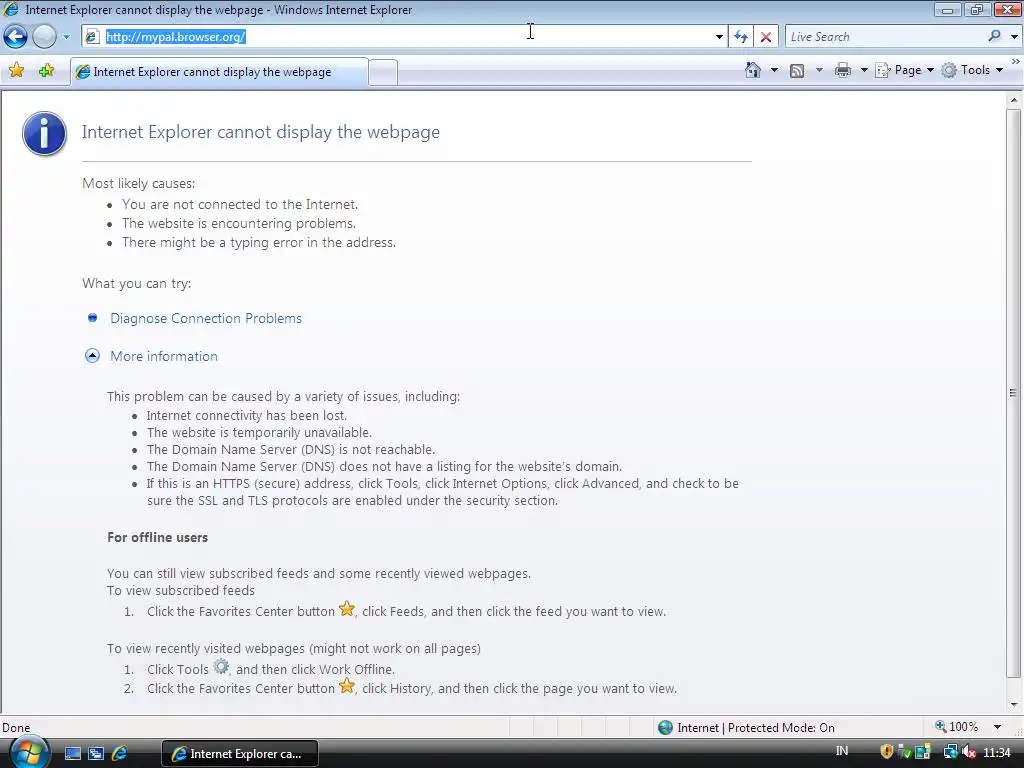Click 'Internet connectivity has been lost.' text
The width and height of the screenshot is (1024, 768).
tap(247, 415)
